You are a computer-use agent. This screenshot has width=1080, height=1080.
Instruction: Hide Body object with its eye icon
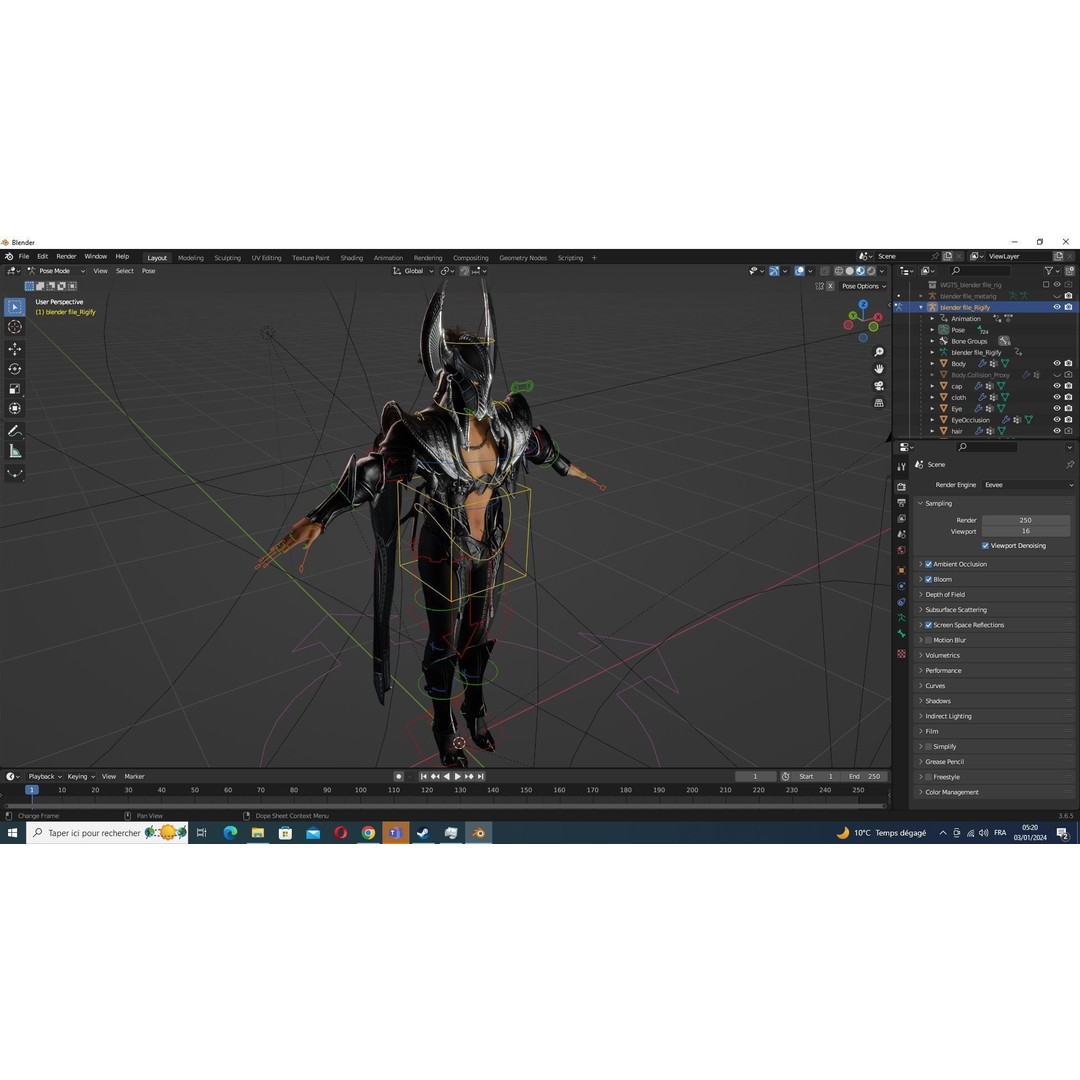tap(1057, 364)
